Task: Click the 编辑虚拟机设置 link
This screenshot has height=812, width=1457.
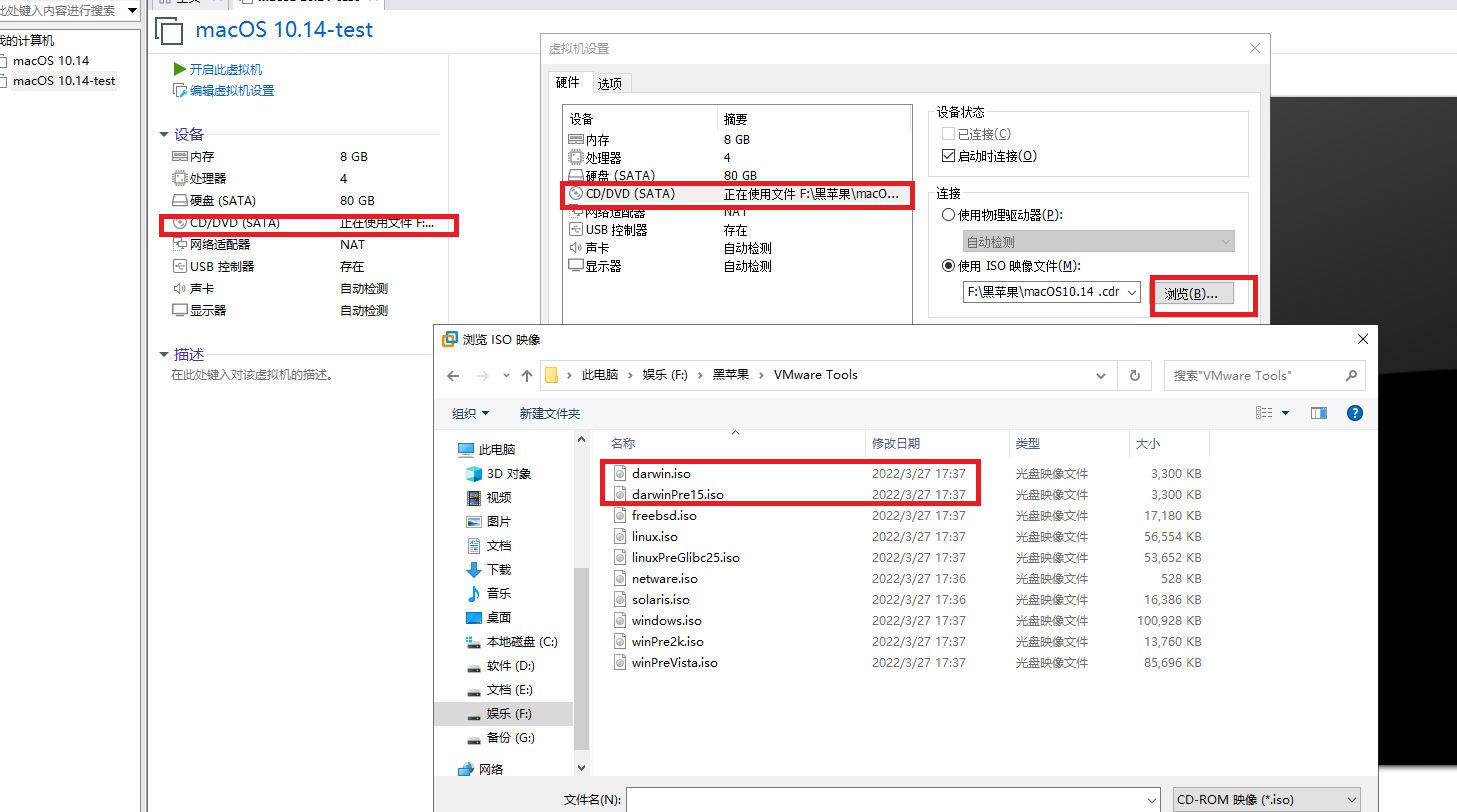Action: pyautogui.click(x=232, y=90)
